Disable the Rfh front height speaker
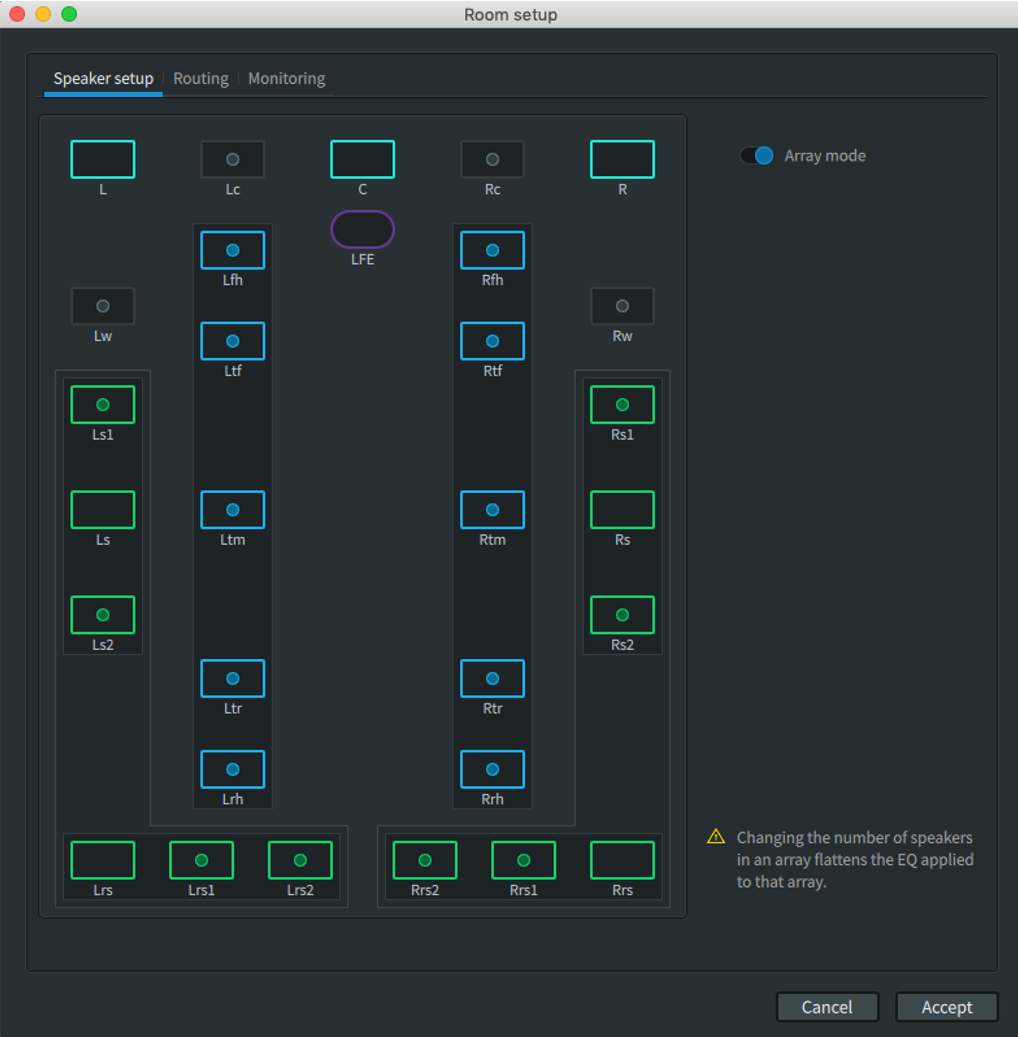 492,250
